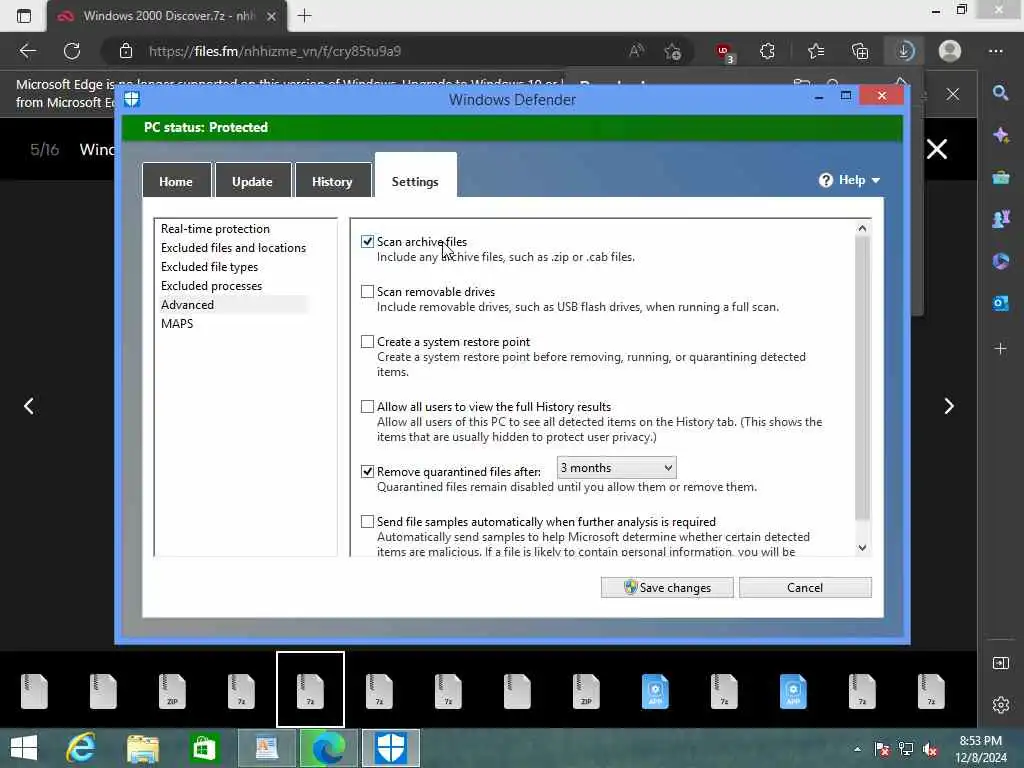Screen dimensions: 1024x768
Task: Click the settings scrollbar up arrow
Action: click(x=862, y=228)
